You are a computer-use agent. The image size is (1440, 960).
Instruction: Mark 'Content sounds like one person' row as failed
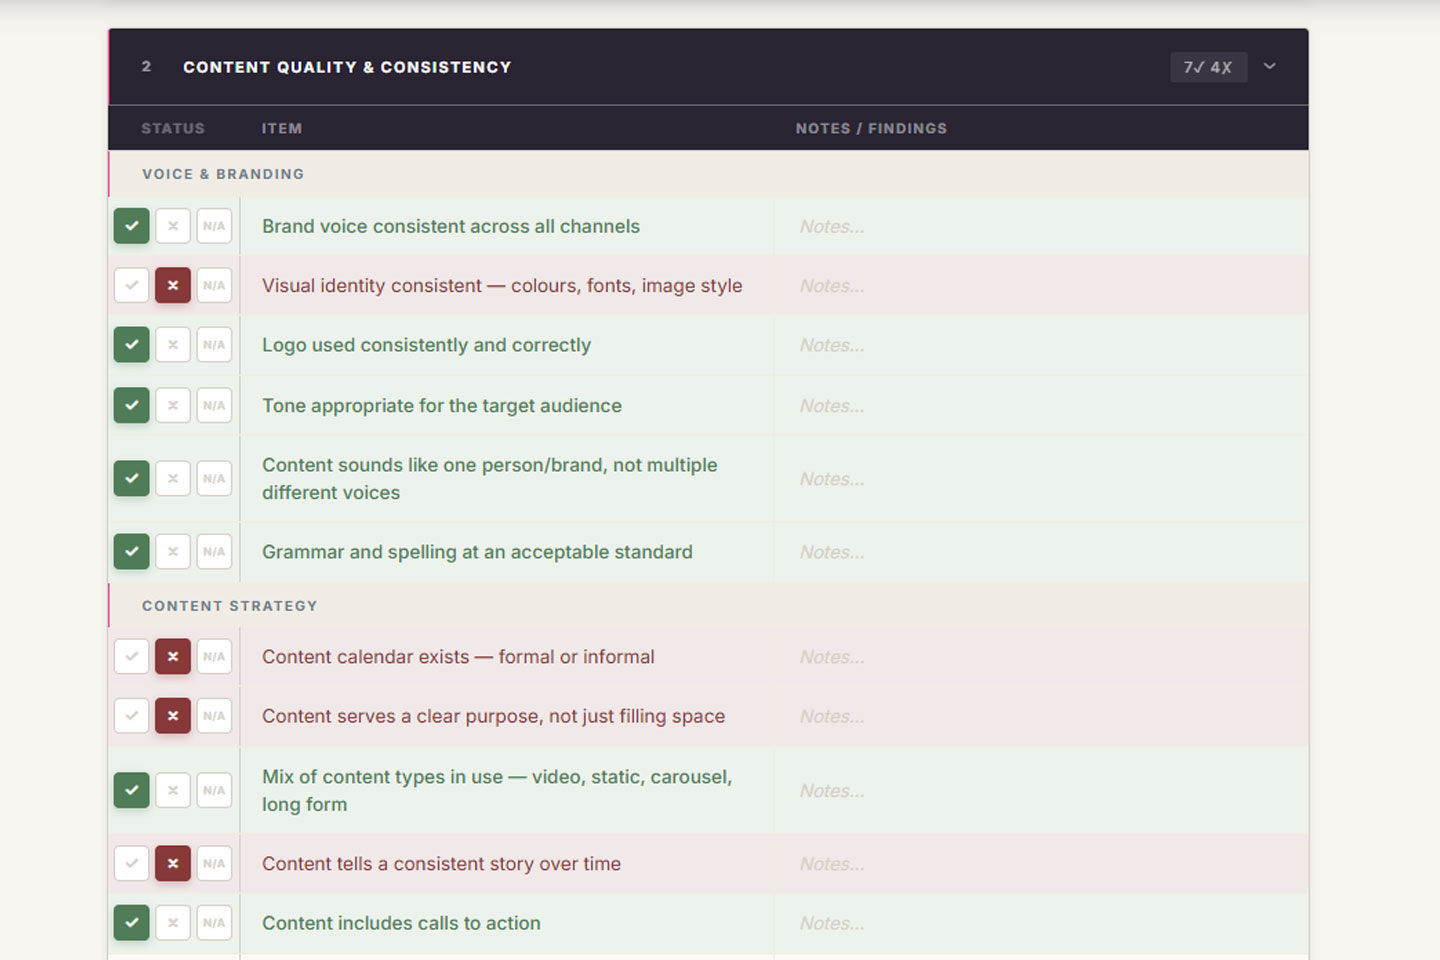(173, 478)
